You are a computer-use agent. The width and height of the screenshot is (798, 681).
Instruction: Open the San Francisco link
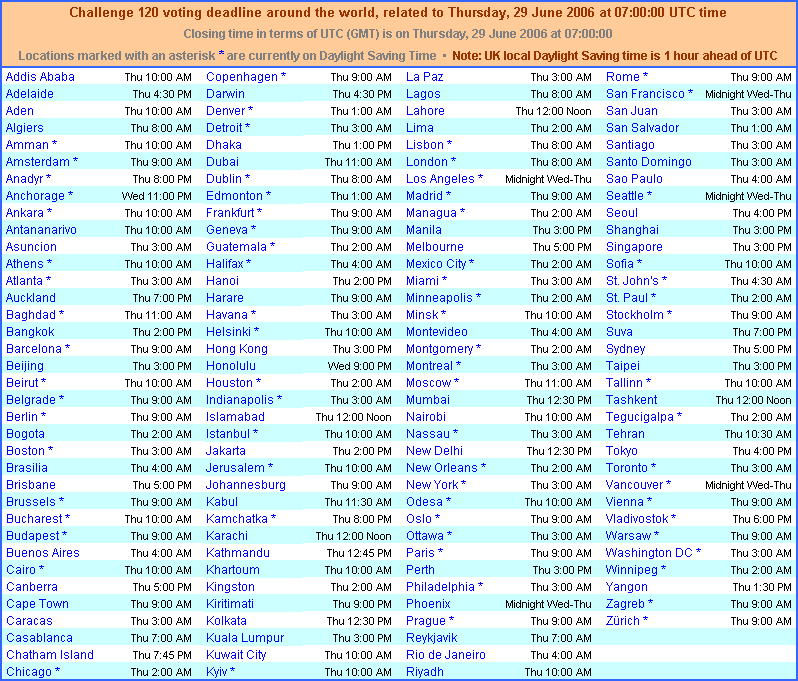645,94
